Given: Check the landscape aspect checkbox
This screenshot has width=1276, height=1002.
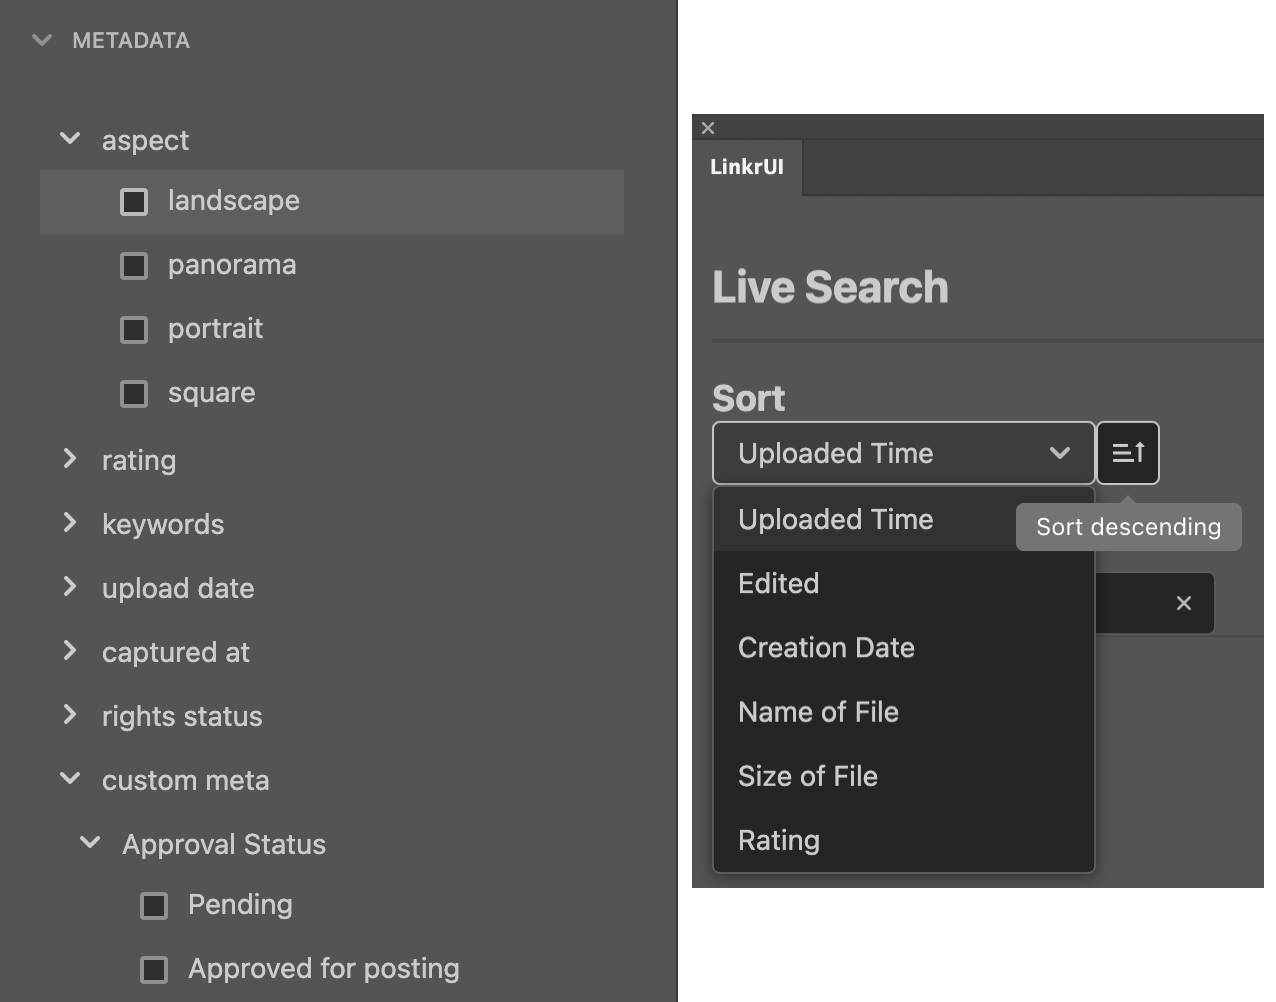Looking at the screenshot, I should click(134, 201).
